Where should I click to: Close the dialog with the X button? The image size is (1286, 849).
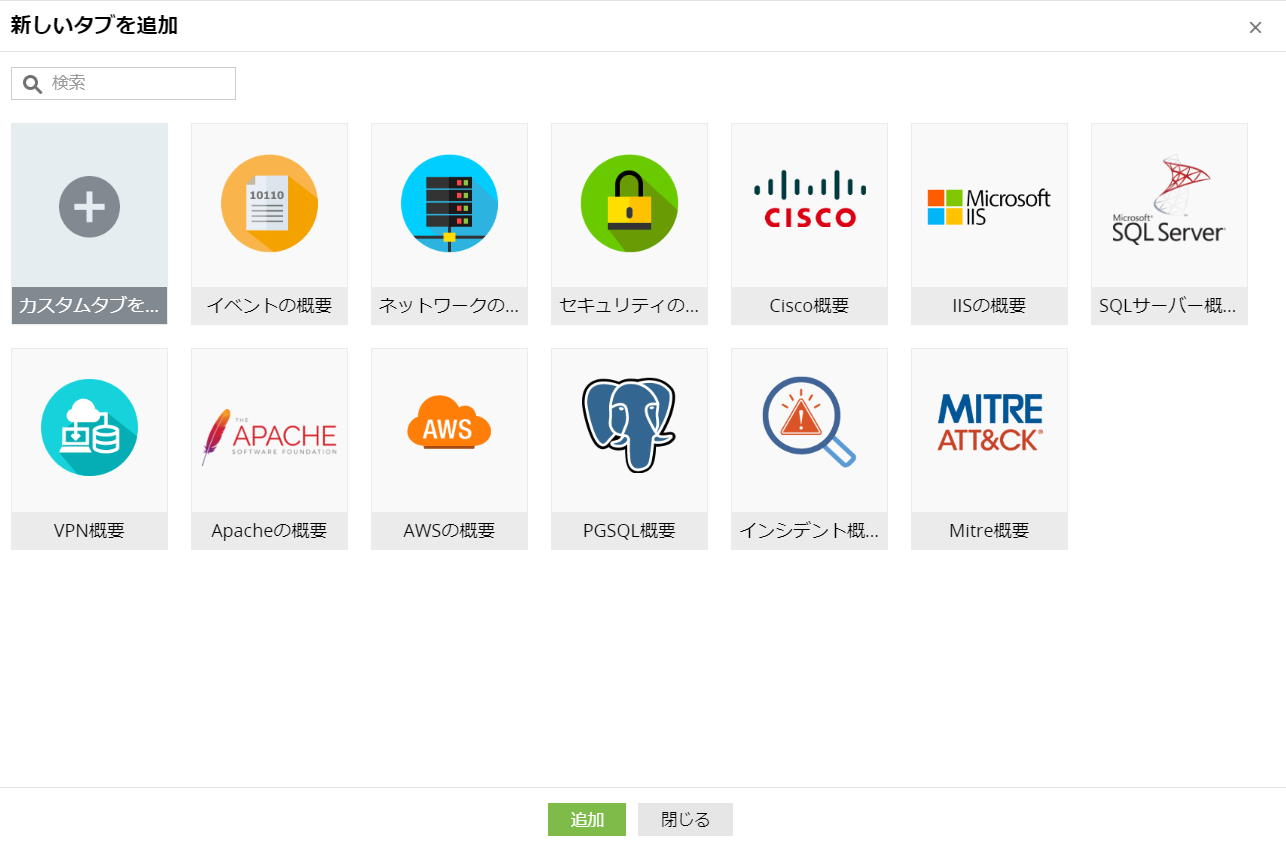pos(1255,28)
